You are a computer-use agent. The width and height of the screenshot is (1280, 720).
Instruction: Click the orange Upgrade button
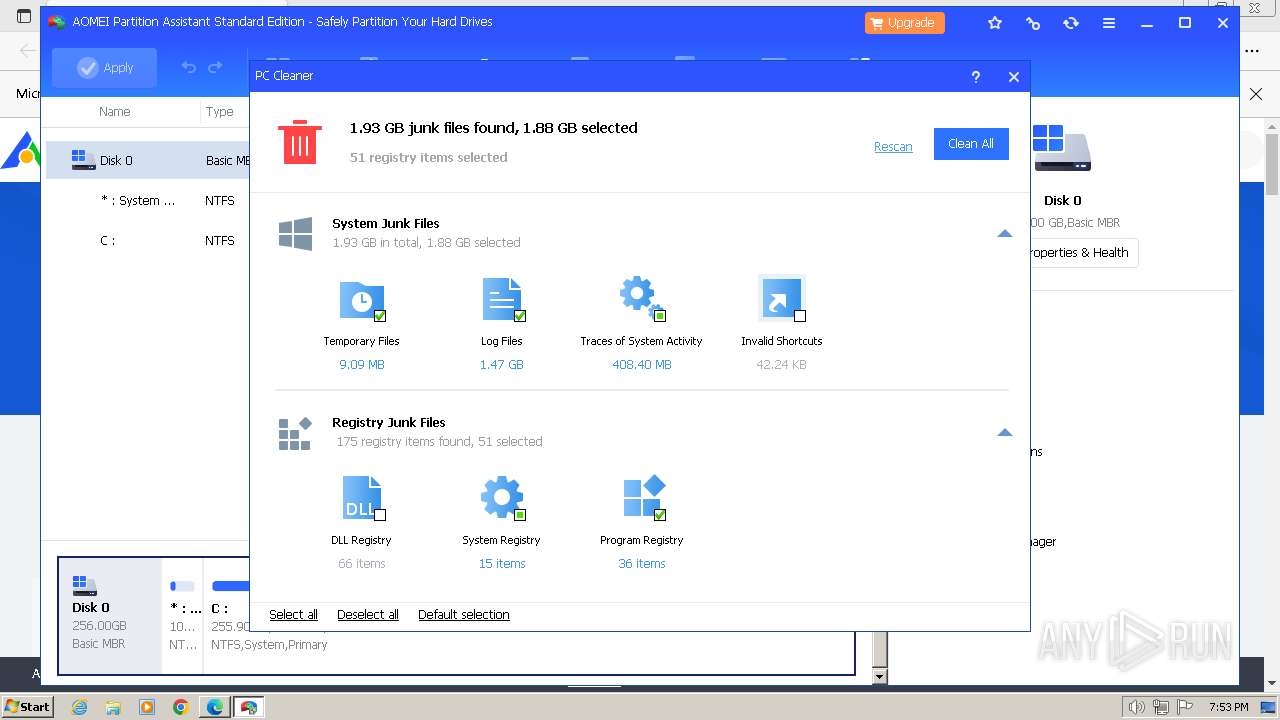pos(904,23)
